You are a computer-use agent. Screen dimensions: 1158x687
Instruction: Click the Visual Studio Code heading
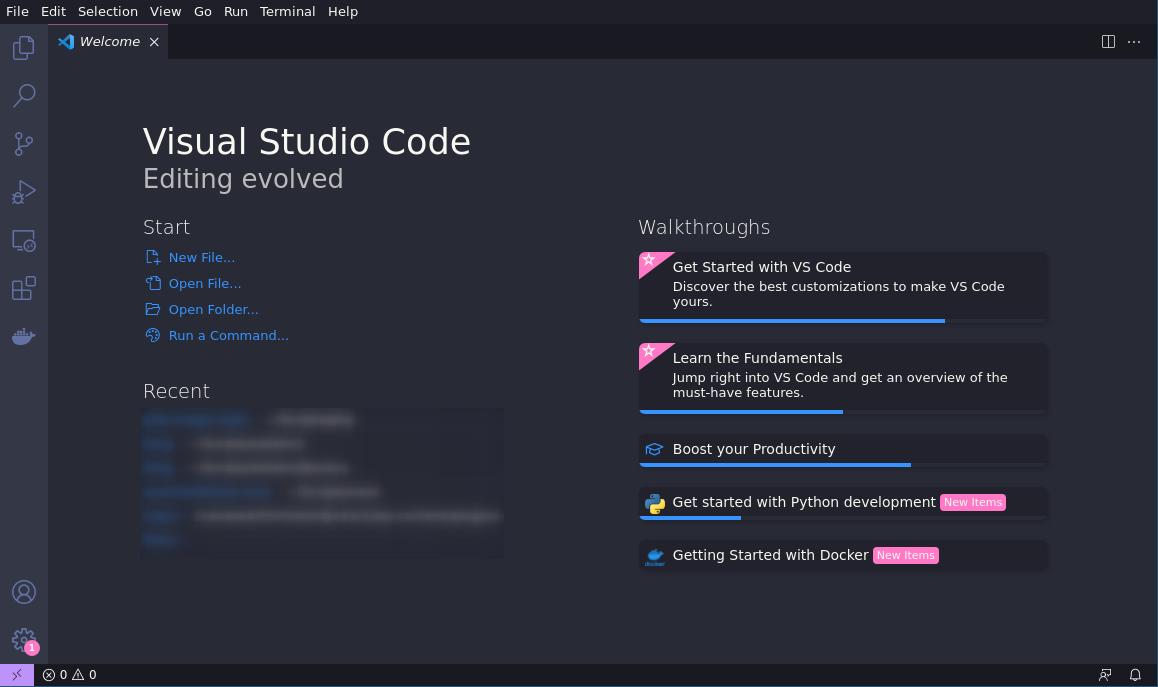306,141
